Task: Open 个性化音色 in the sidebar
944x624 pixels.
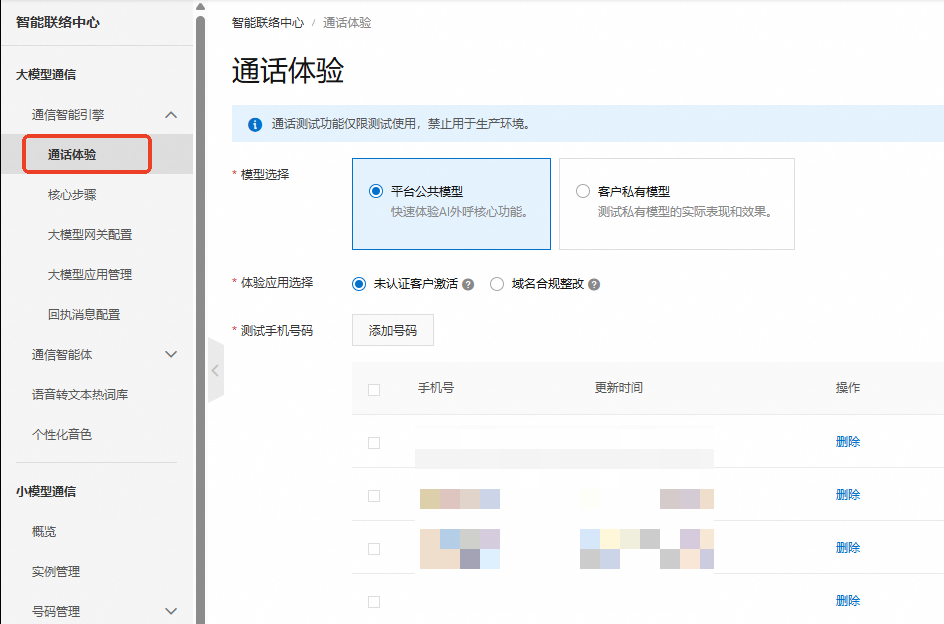Action: pyautogui.click(x=62, y=434)
